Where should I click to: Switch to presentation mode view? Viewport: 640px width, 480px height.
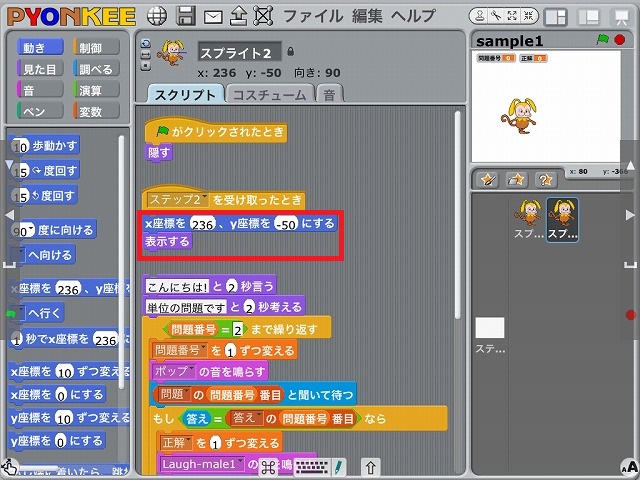click(620, 16)
